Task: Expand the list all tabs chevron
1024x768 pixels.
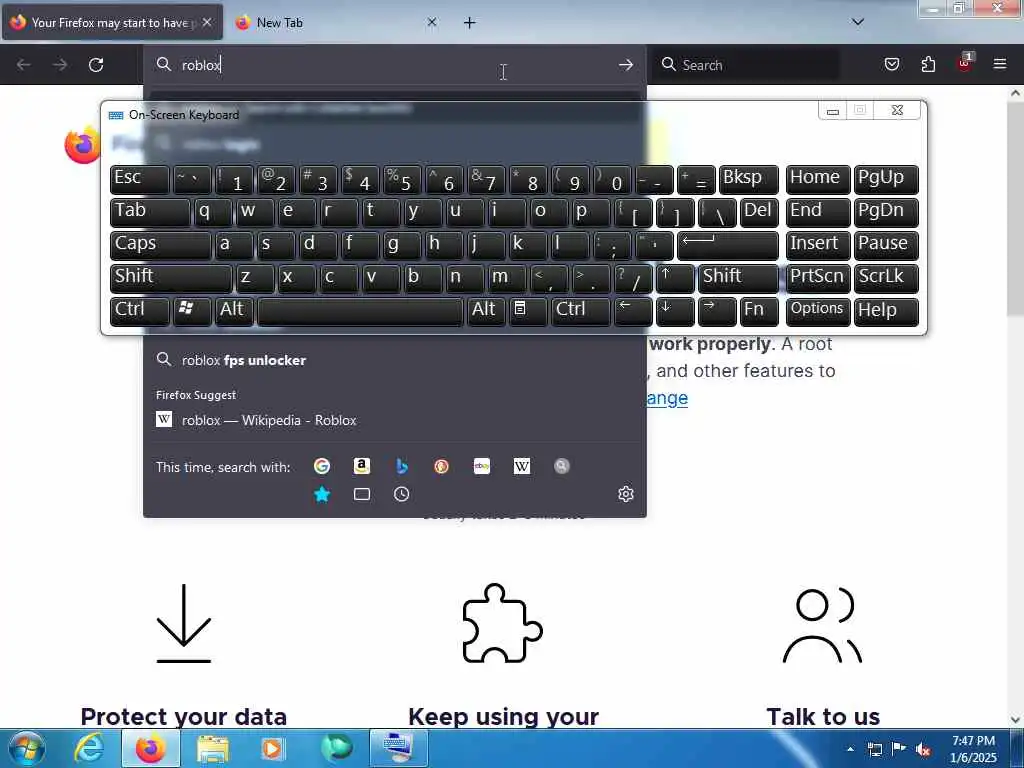Action: [x=858, y=22]
